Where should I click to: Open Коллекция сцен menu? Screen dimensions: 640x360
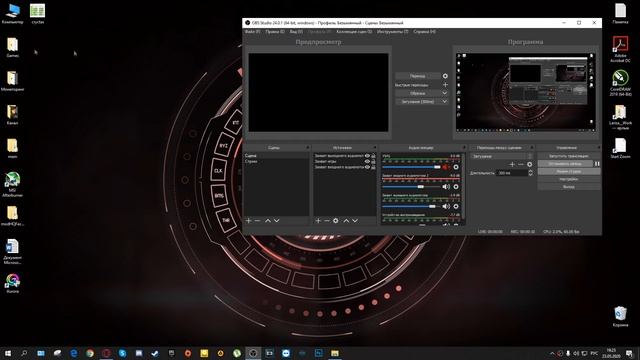[354, 31]
